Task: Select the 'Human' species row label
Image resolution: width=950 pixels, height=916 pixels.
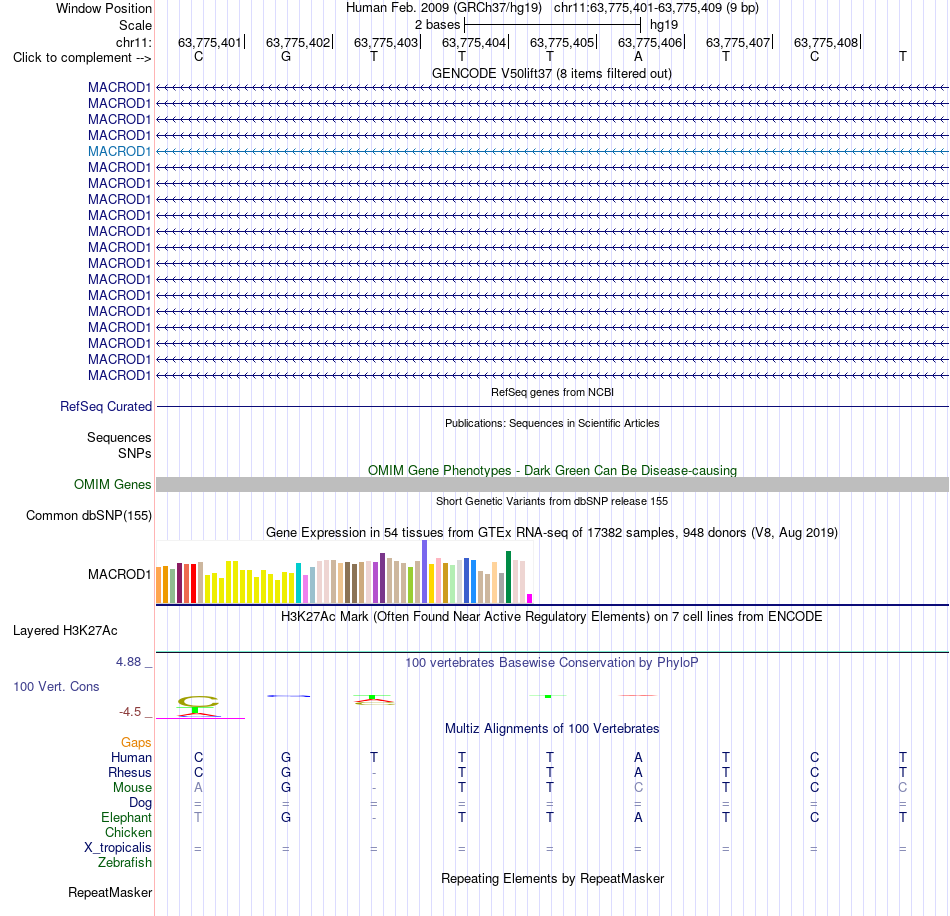Action: 131,757
